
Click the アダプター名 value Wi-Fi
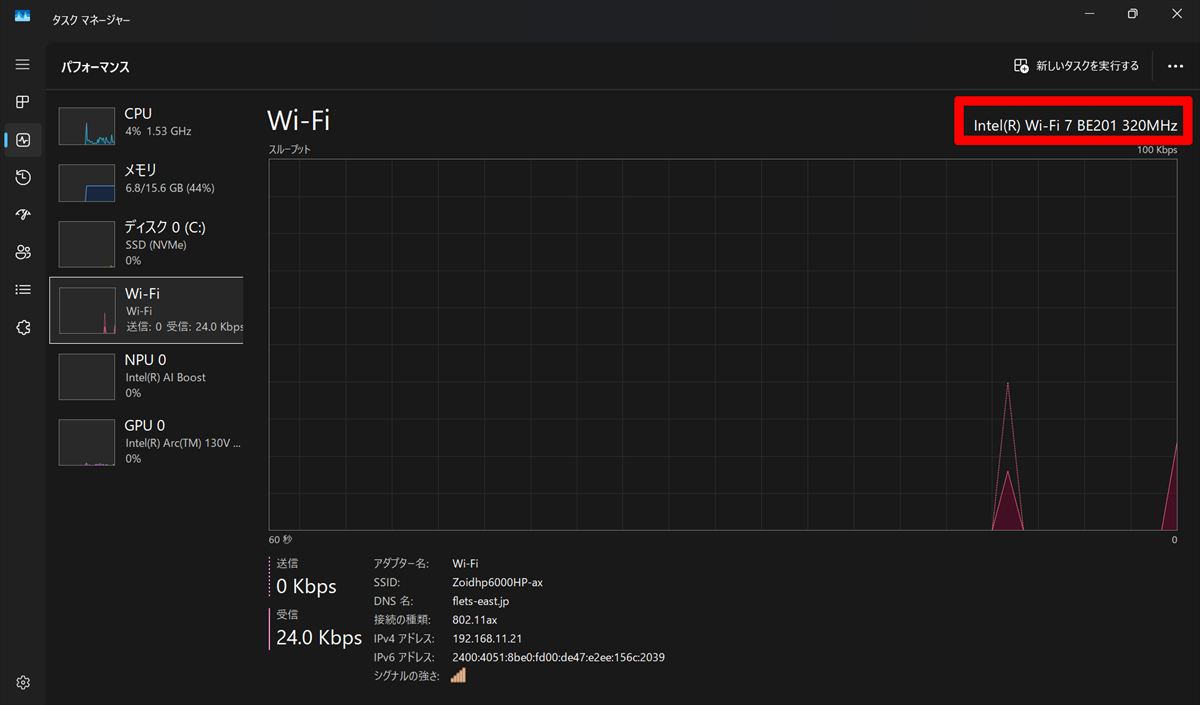[465, 563]
